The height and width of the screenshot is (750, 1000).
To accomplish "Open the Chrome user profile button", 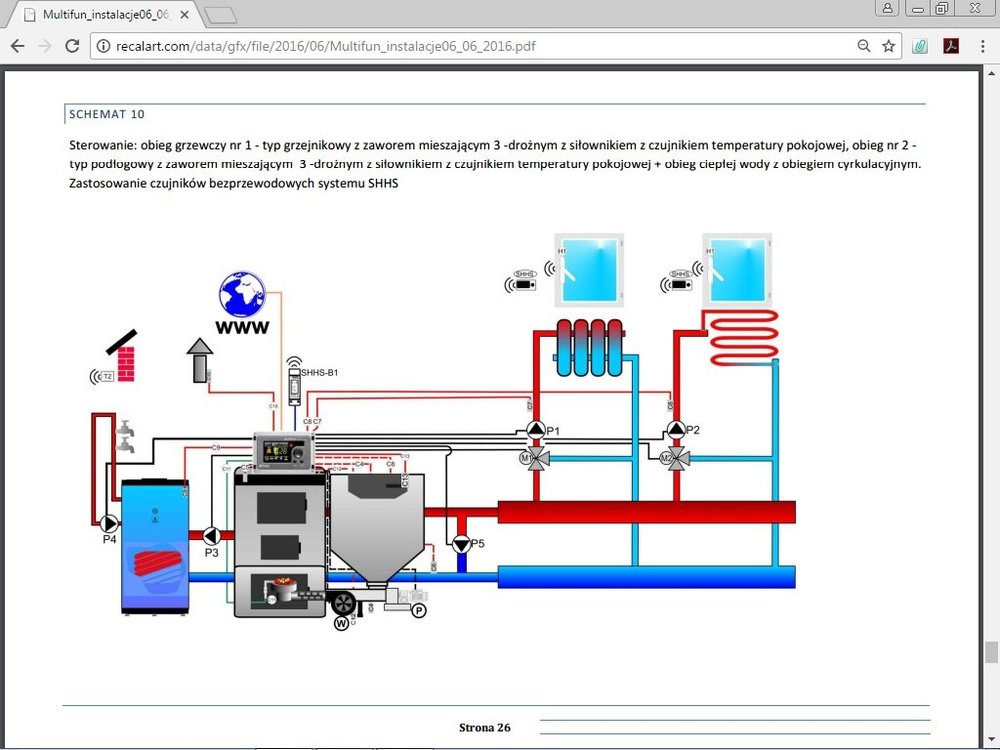I will coord(887,8).
